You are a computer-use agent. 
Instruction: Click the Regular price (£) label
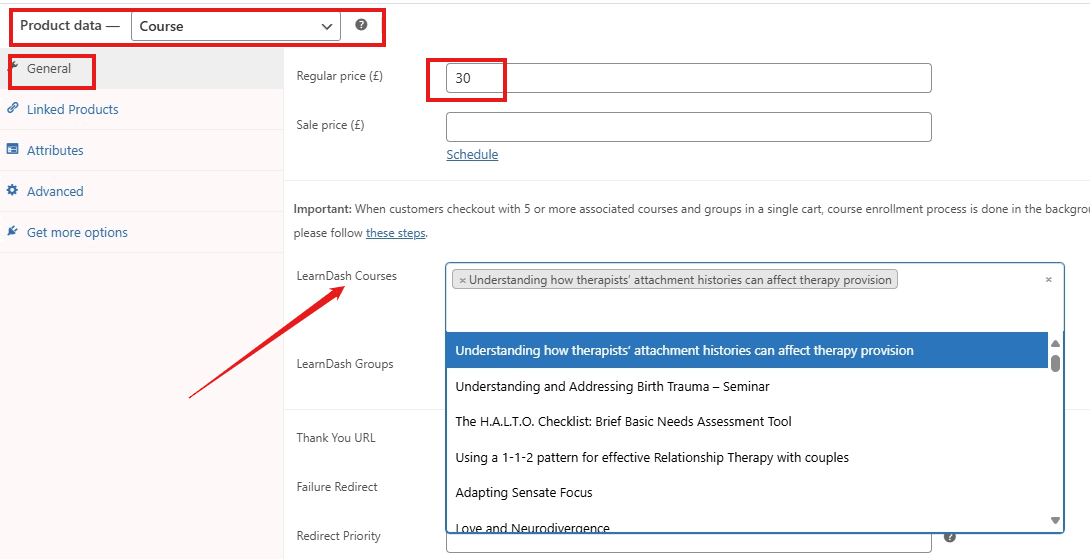(340, 76)
